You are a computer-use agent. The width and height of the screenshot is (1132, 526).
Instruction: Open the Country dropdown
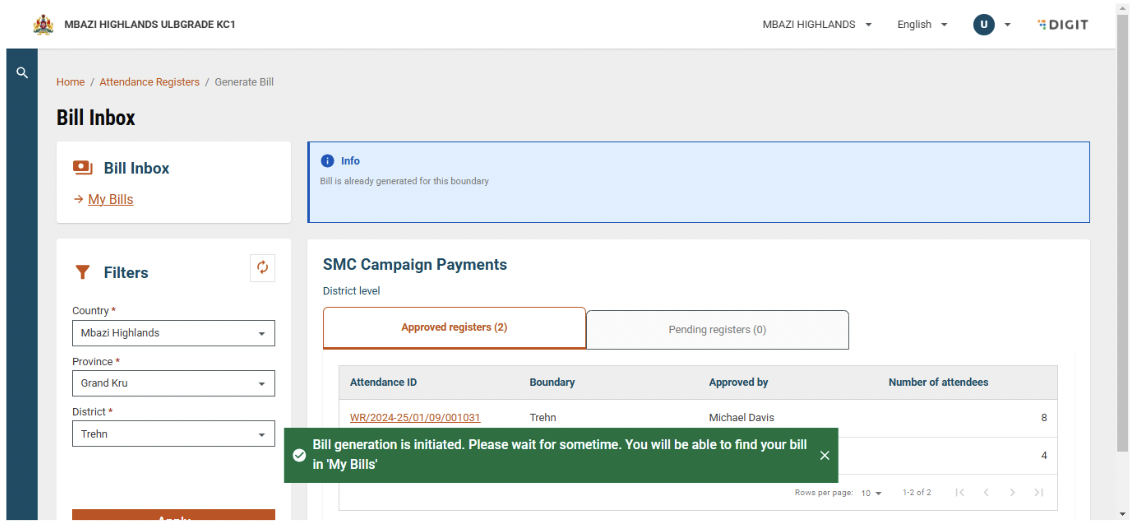point(173,333)
